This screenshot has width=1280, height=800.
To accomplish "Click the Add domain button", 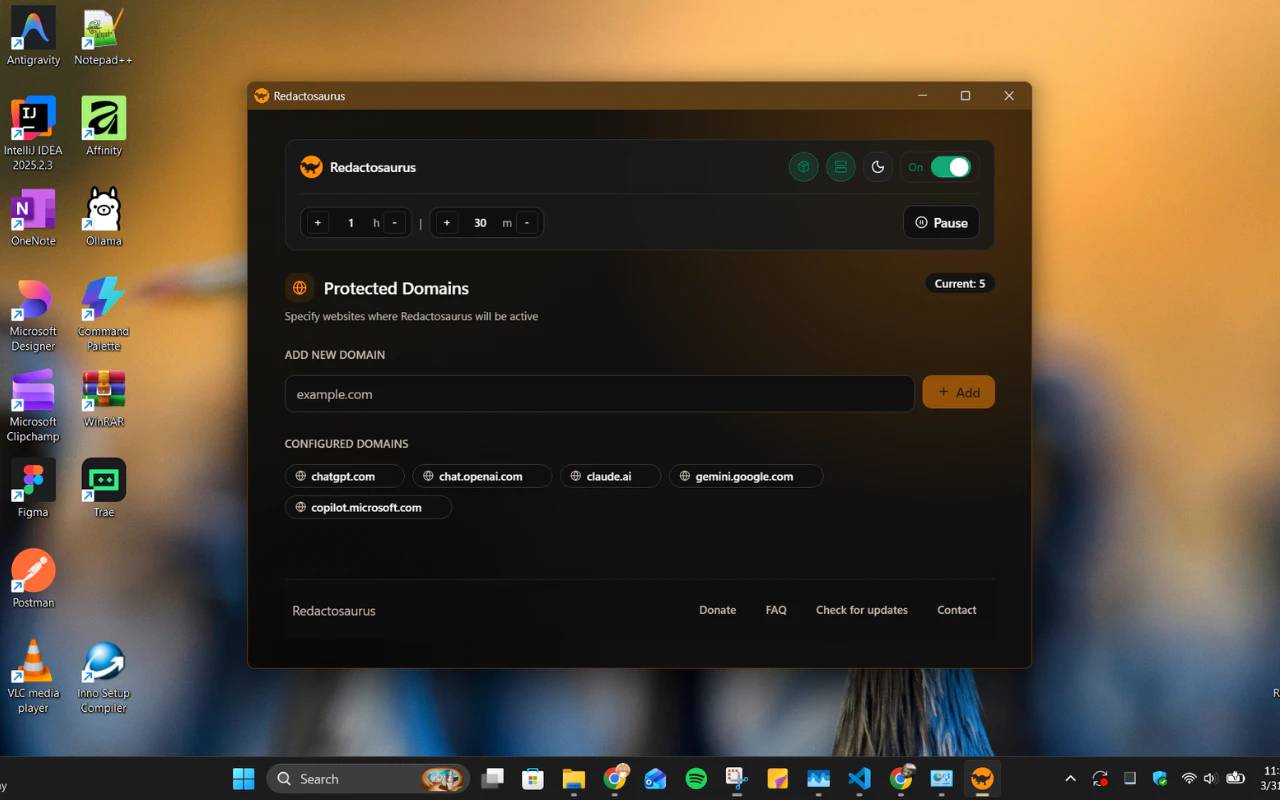I will pos(958,392).
